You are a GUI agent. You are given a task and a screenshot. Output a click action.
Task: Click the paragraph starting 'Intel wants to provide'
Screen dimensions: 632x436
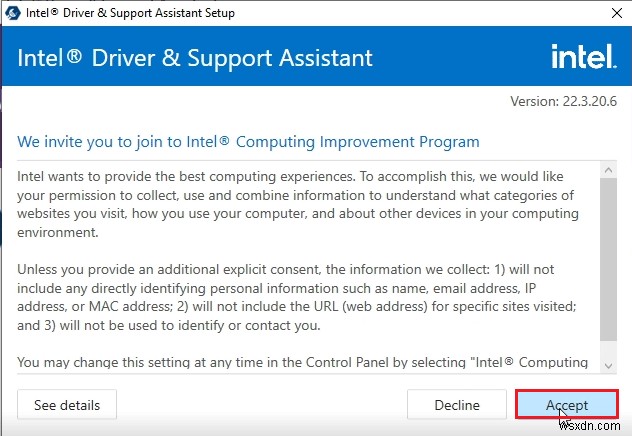(x=298, y=204)
